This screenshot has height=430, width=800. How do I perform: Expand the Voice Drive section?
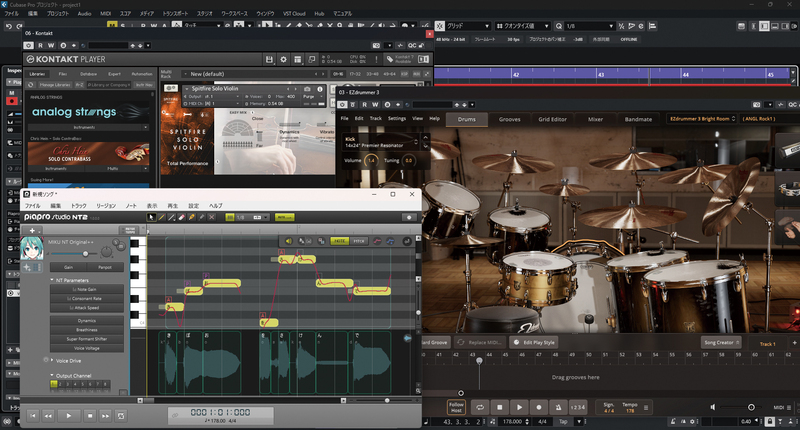pyautogui.click(x=52, y=360)
